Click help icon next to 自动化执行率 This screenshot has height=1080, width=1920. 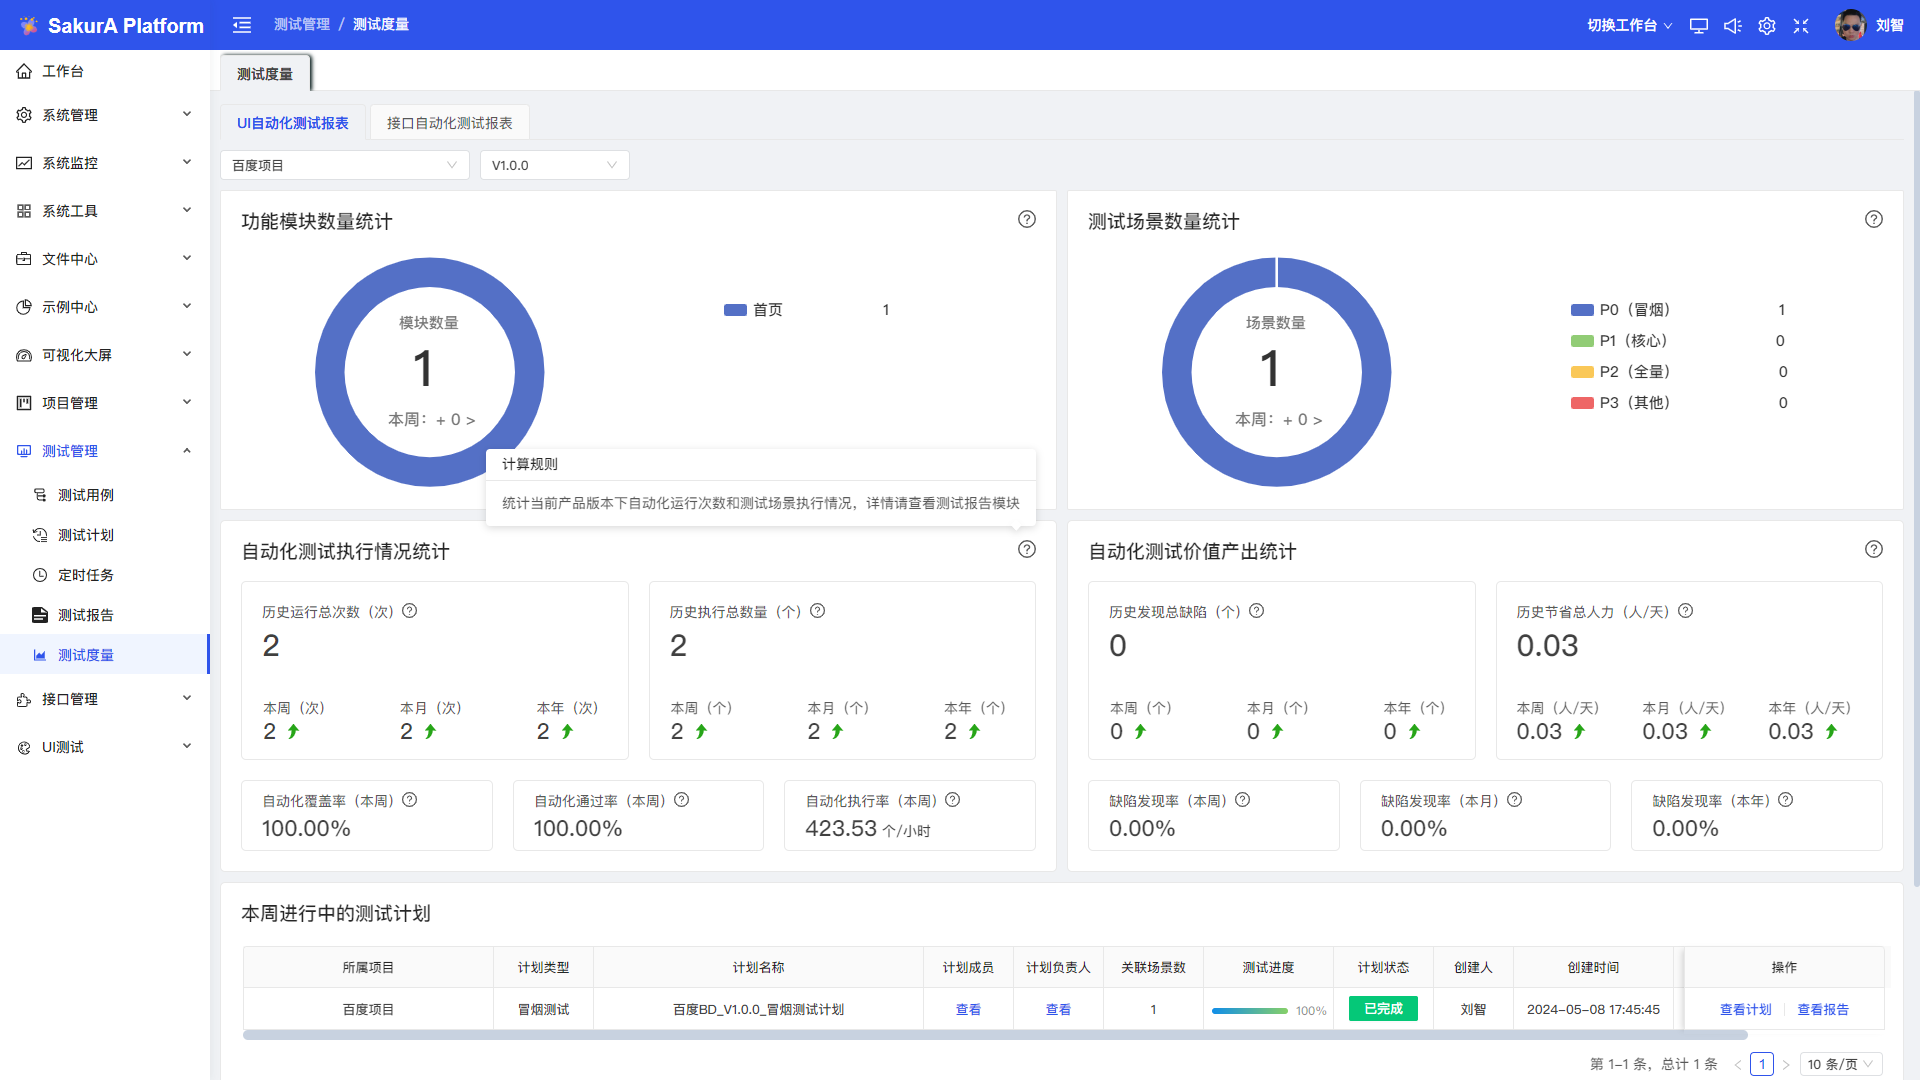pos(953,800)
